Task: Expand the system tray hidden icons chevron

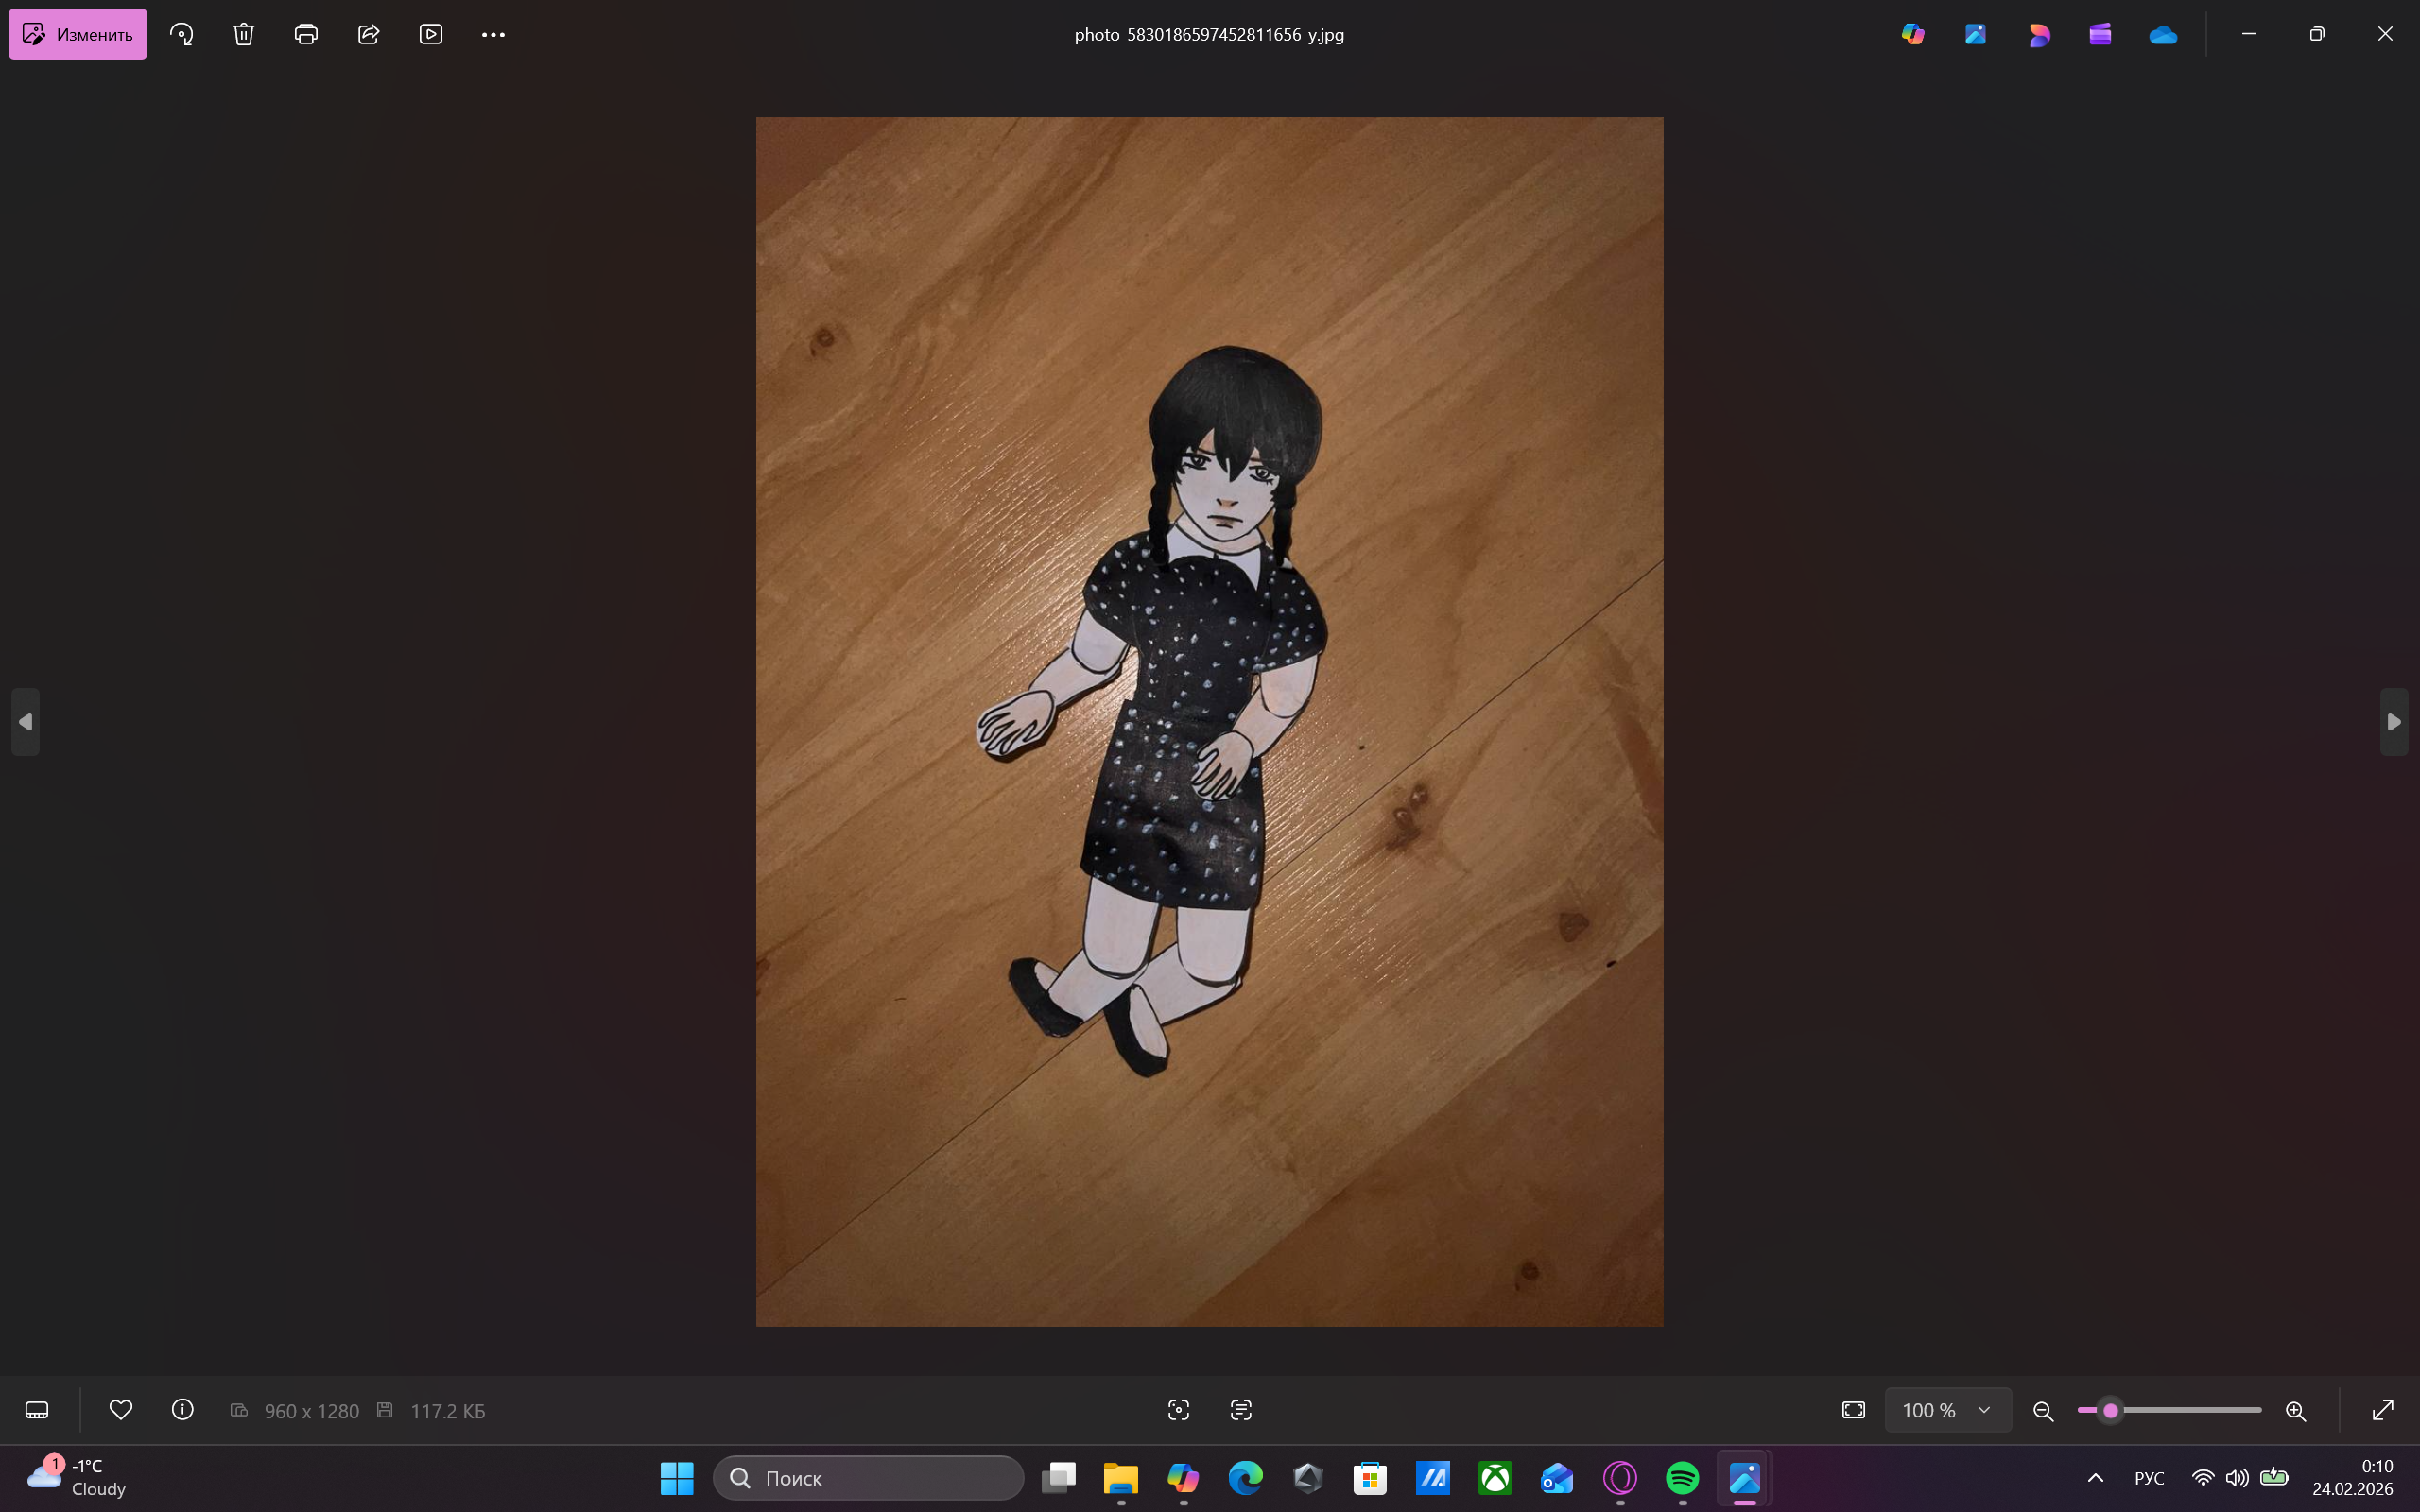Action: point(2096,1478)
